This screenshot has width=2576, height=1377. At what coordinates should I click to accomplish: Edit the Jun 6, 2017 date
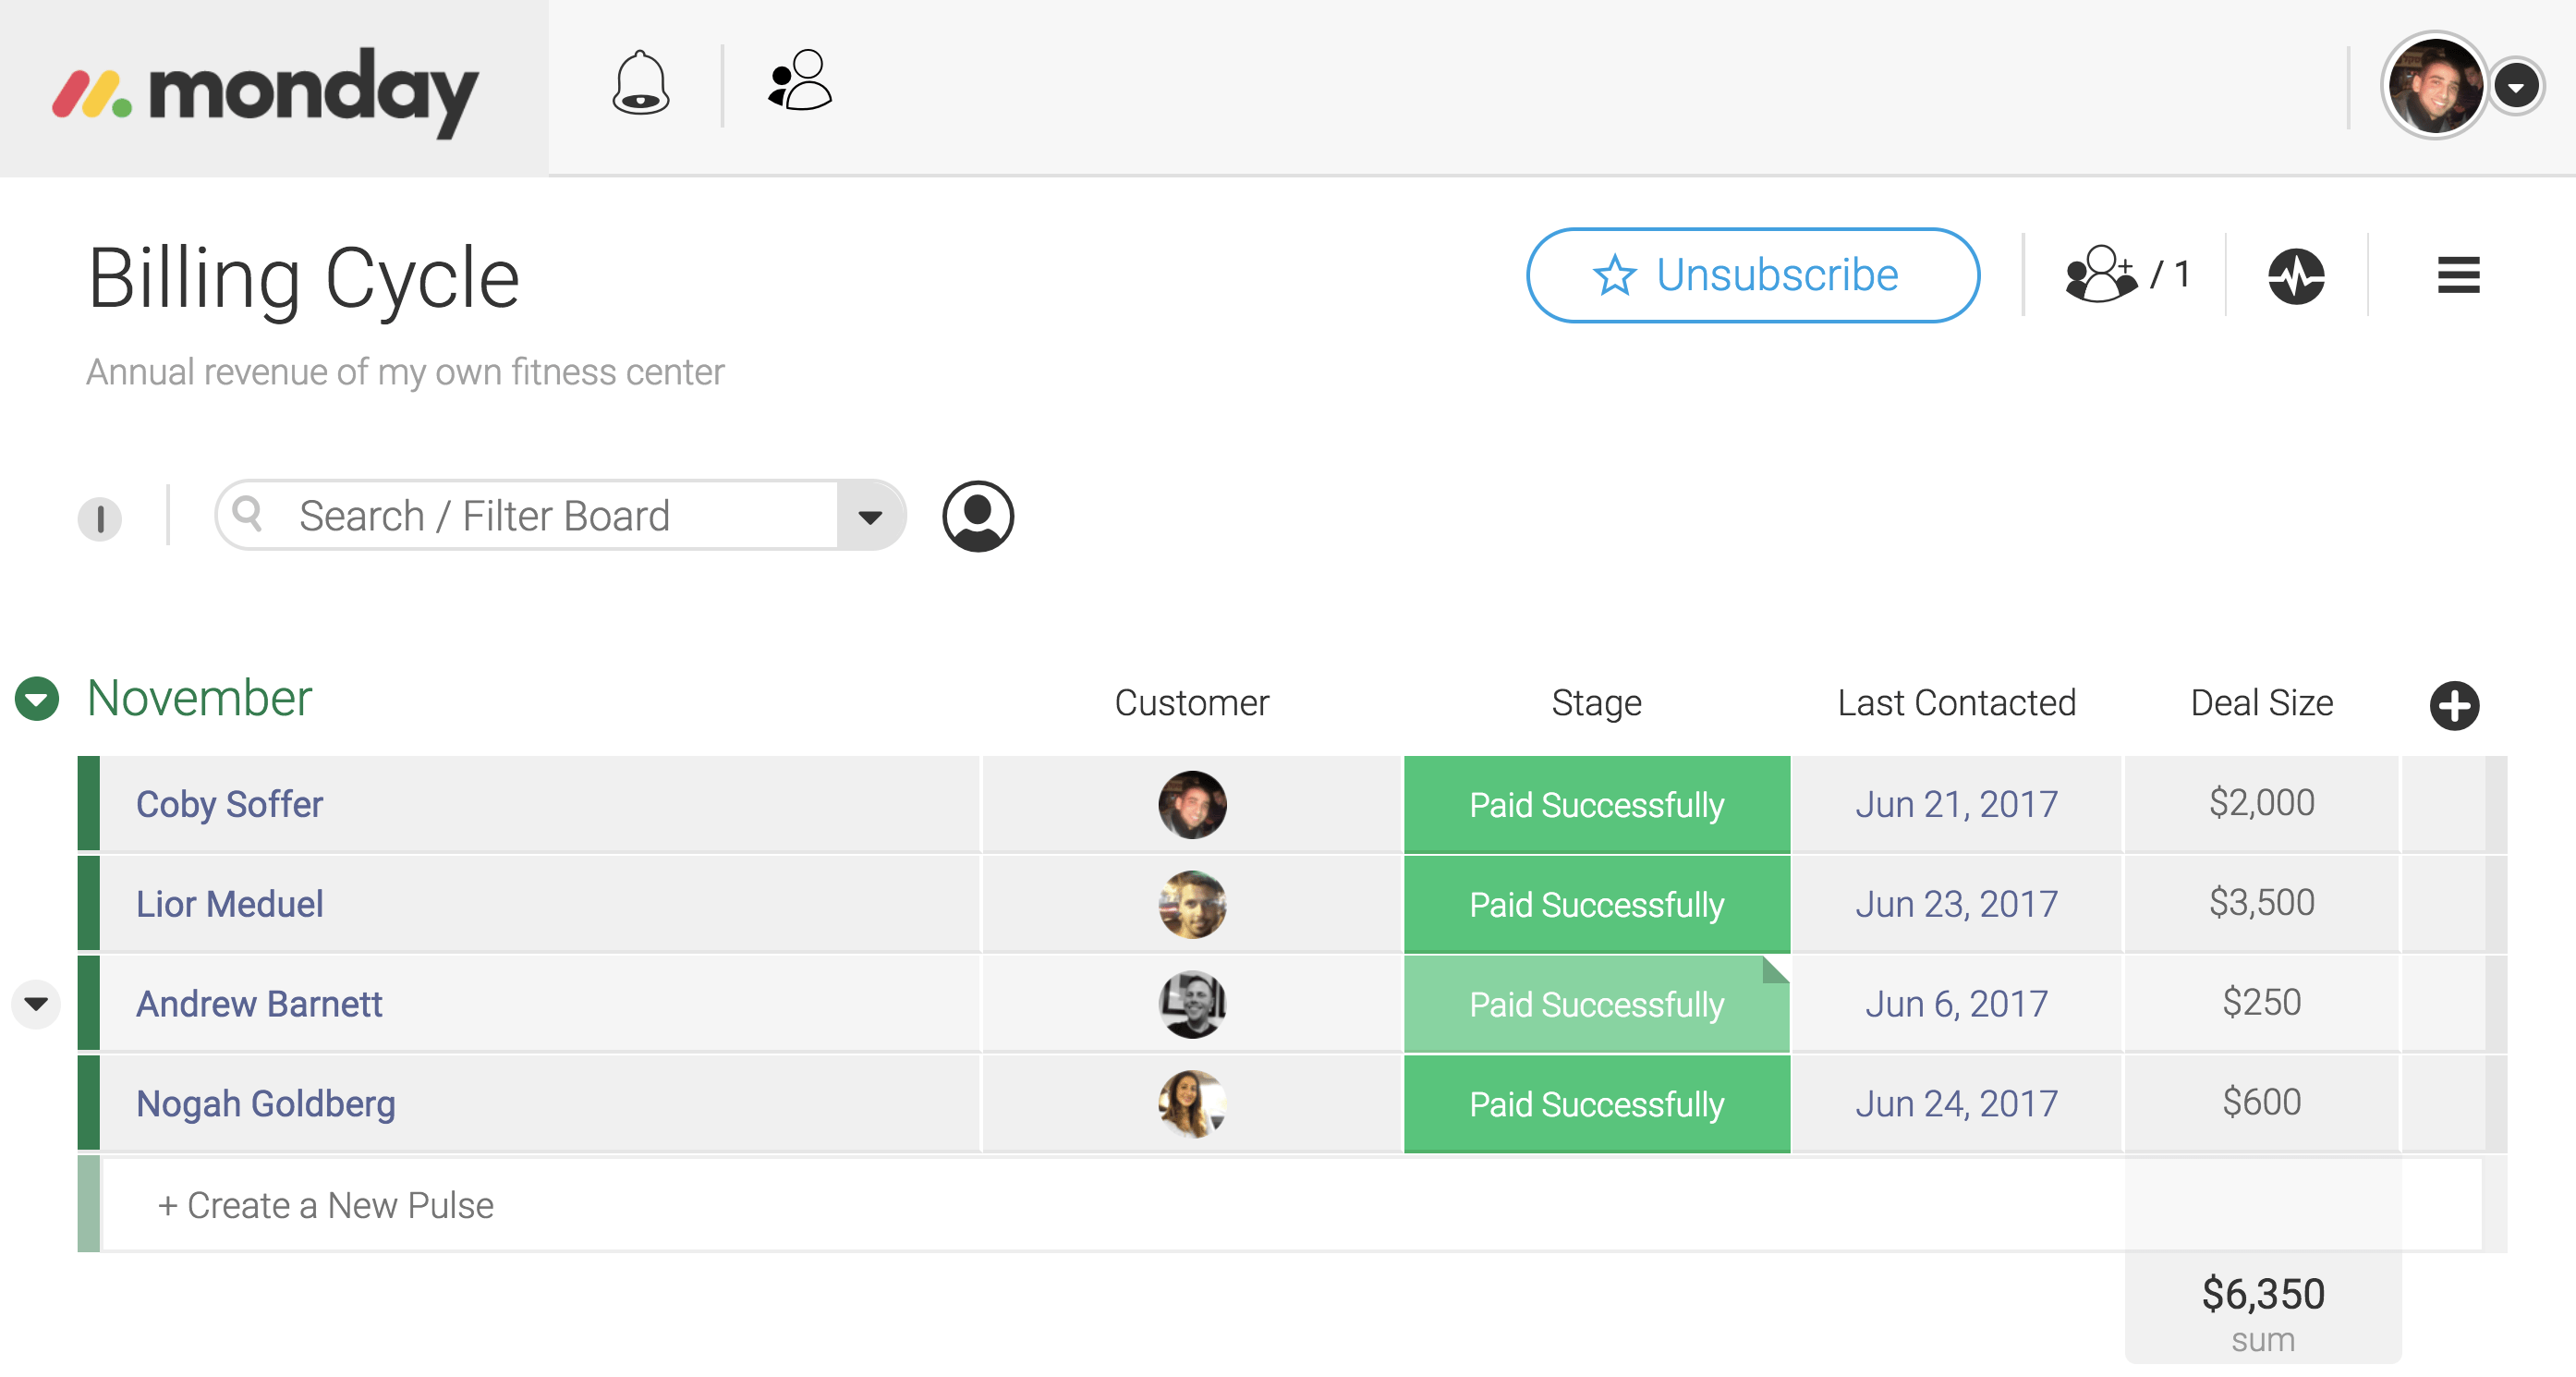coord(1956,1004)
